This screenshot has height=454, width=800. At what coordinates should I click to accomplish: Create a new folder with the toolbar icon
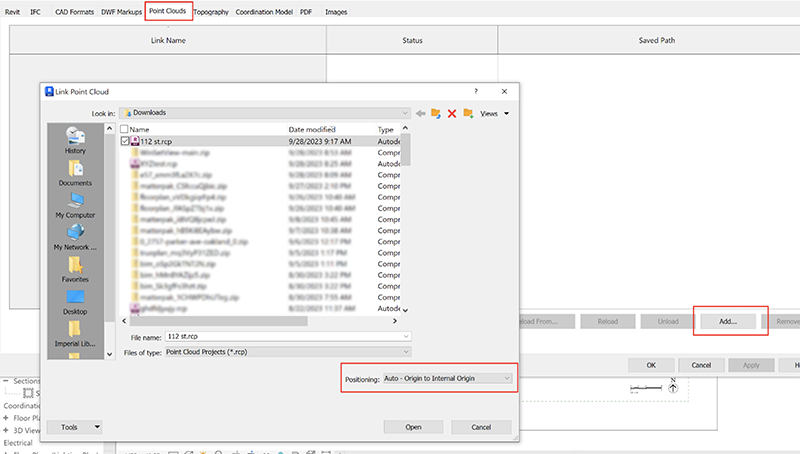[467, 113]
